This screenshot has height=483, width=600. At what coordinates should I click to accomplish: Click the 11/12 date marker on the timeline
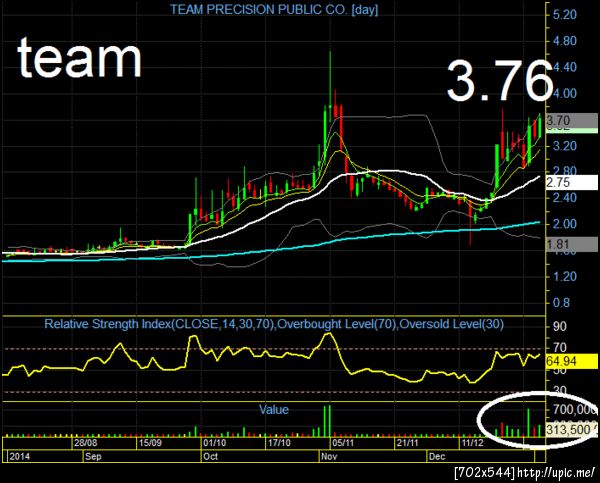point(472,443)
